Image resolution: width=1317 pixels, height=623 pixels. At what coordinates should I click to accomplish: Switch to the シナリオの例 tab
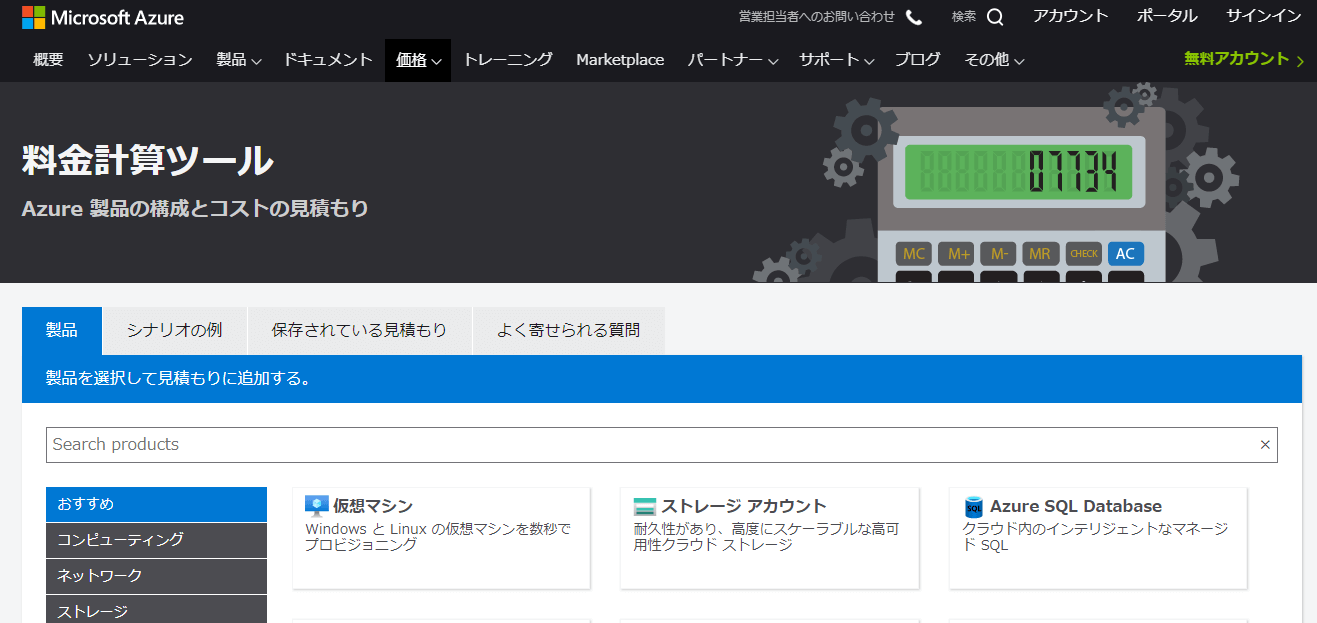(174, 330)
